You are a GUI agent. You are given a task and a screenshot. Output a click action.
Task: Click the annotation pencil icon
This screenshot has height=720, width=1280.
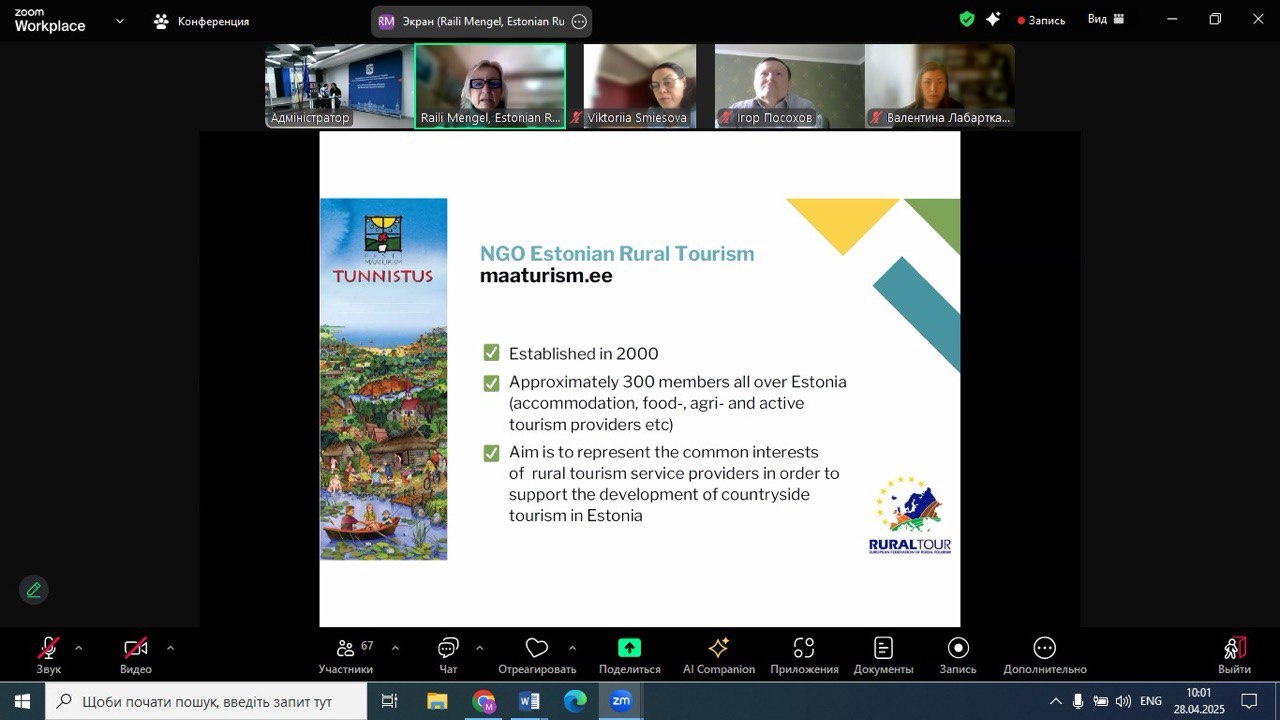point(34,590)
